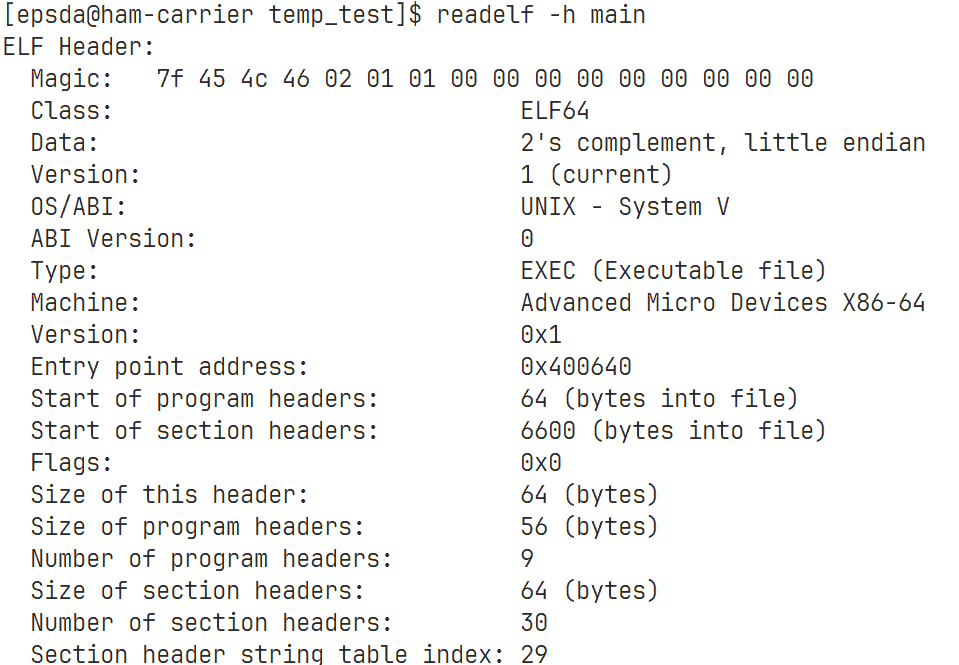Click the readelf -h main command text
Image resolution: width=959 pixels, height=665 pixels.
(x=541, y=15)
